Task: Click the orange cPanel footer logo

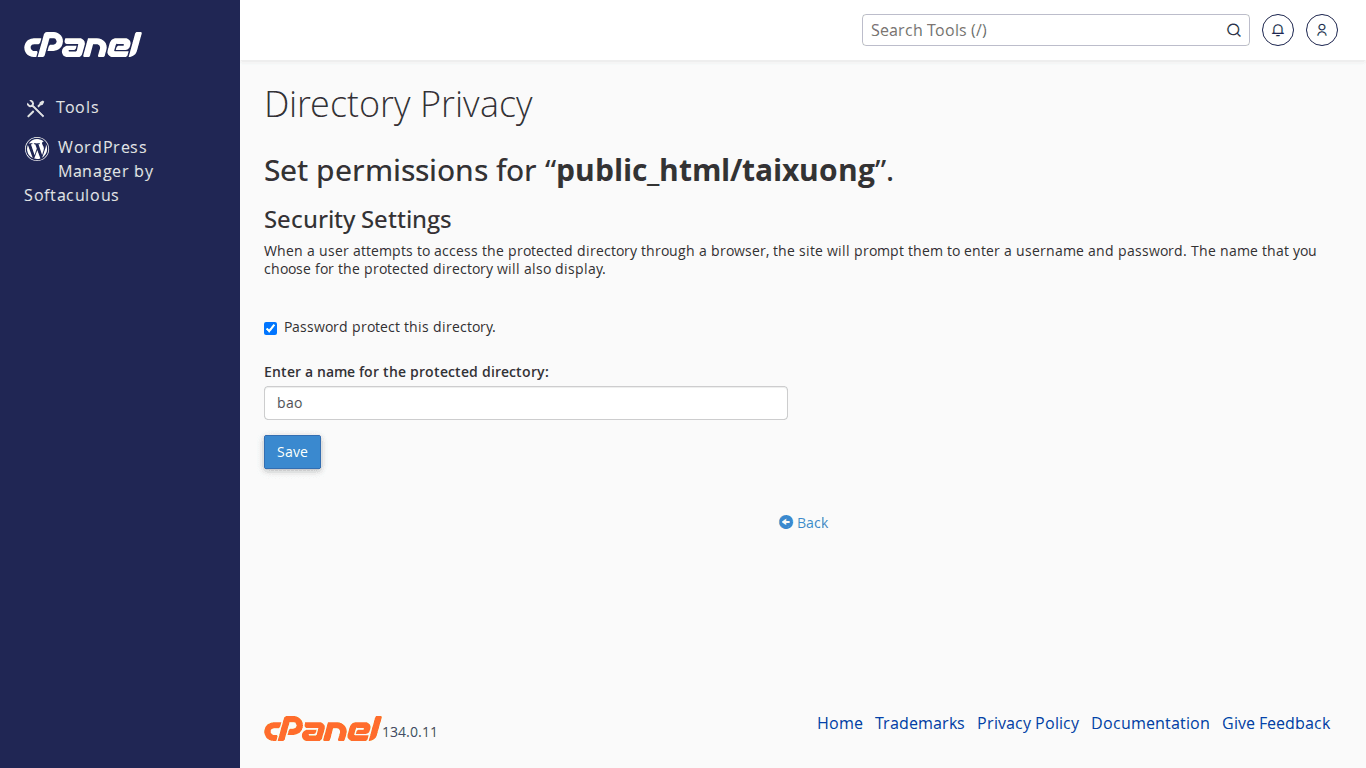Action: pos(322,729)
